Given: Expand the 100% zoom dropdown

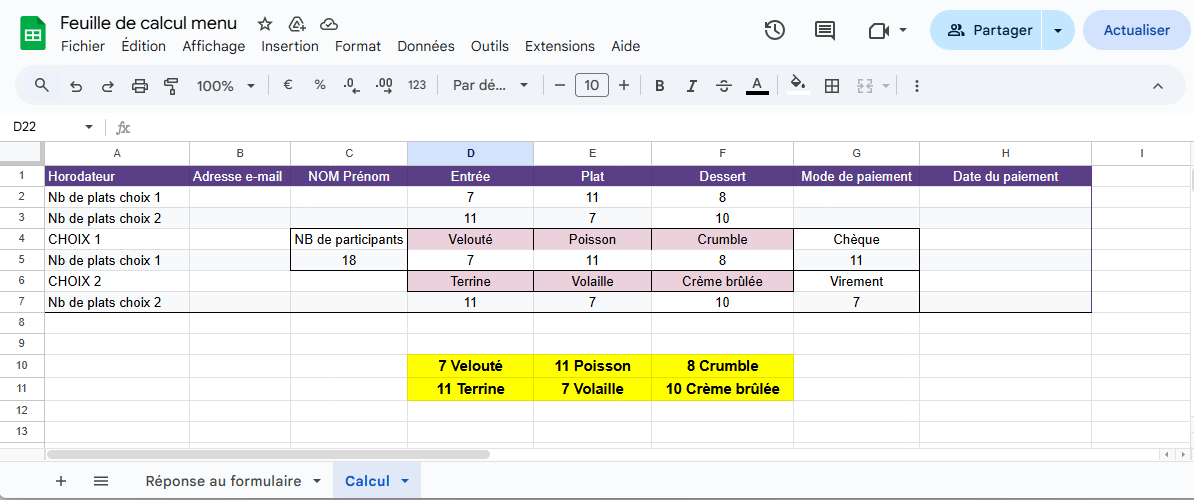Looking at the screenshot, I should tap(226, 86).
